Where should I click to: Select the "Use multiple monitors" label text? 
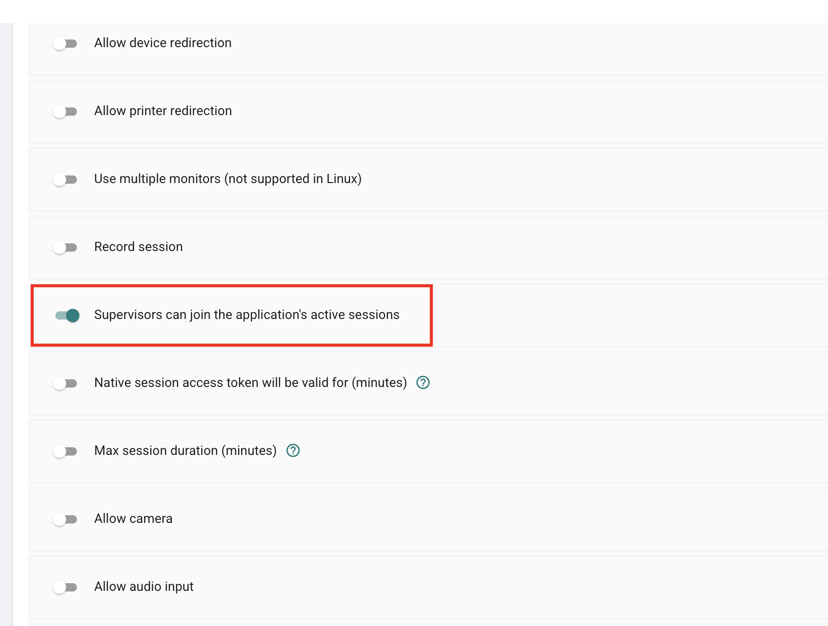157,179
